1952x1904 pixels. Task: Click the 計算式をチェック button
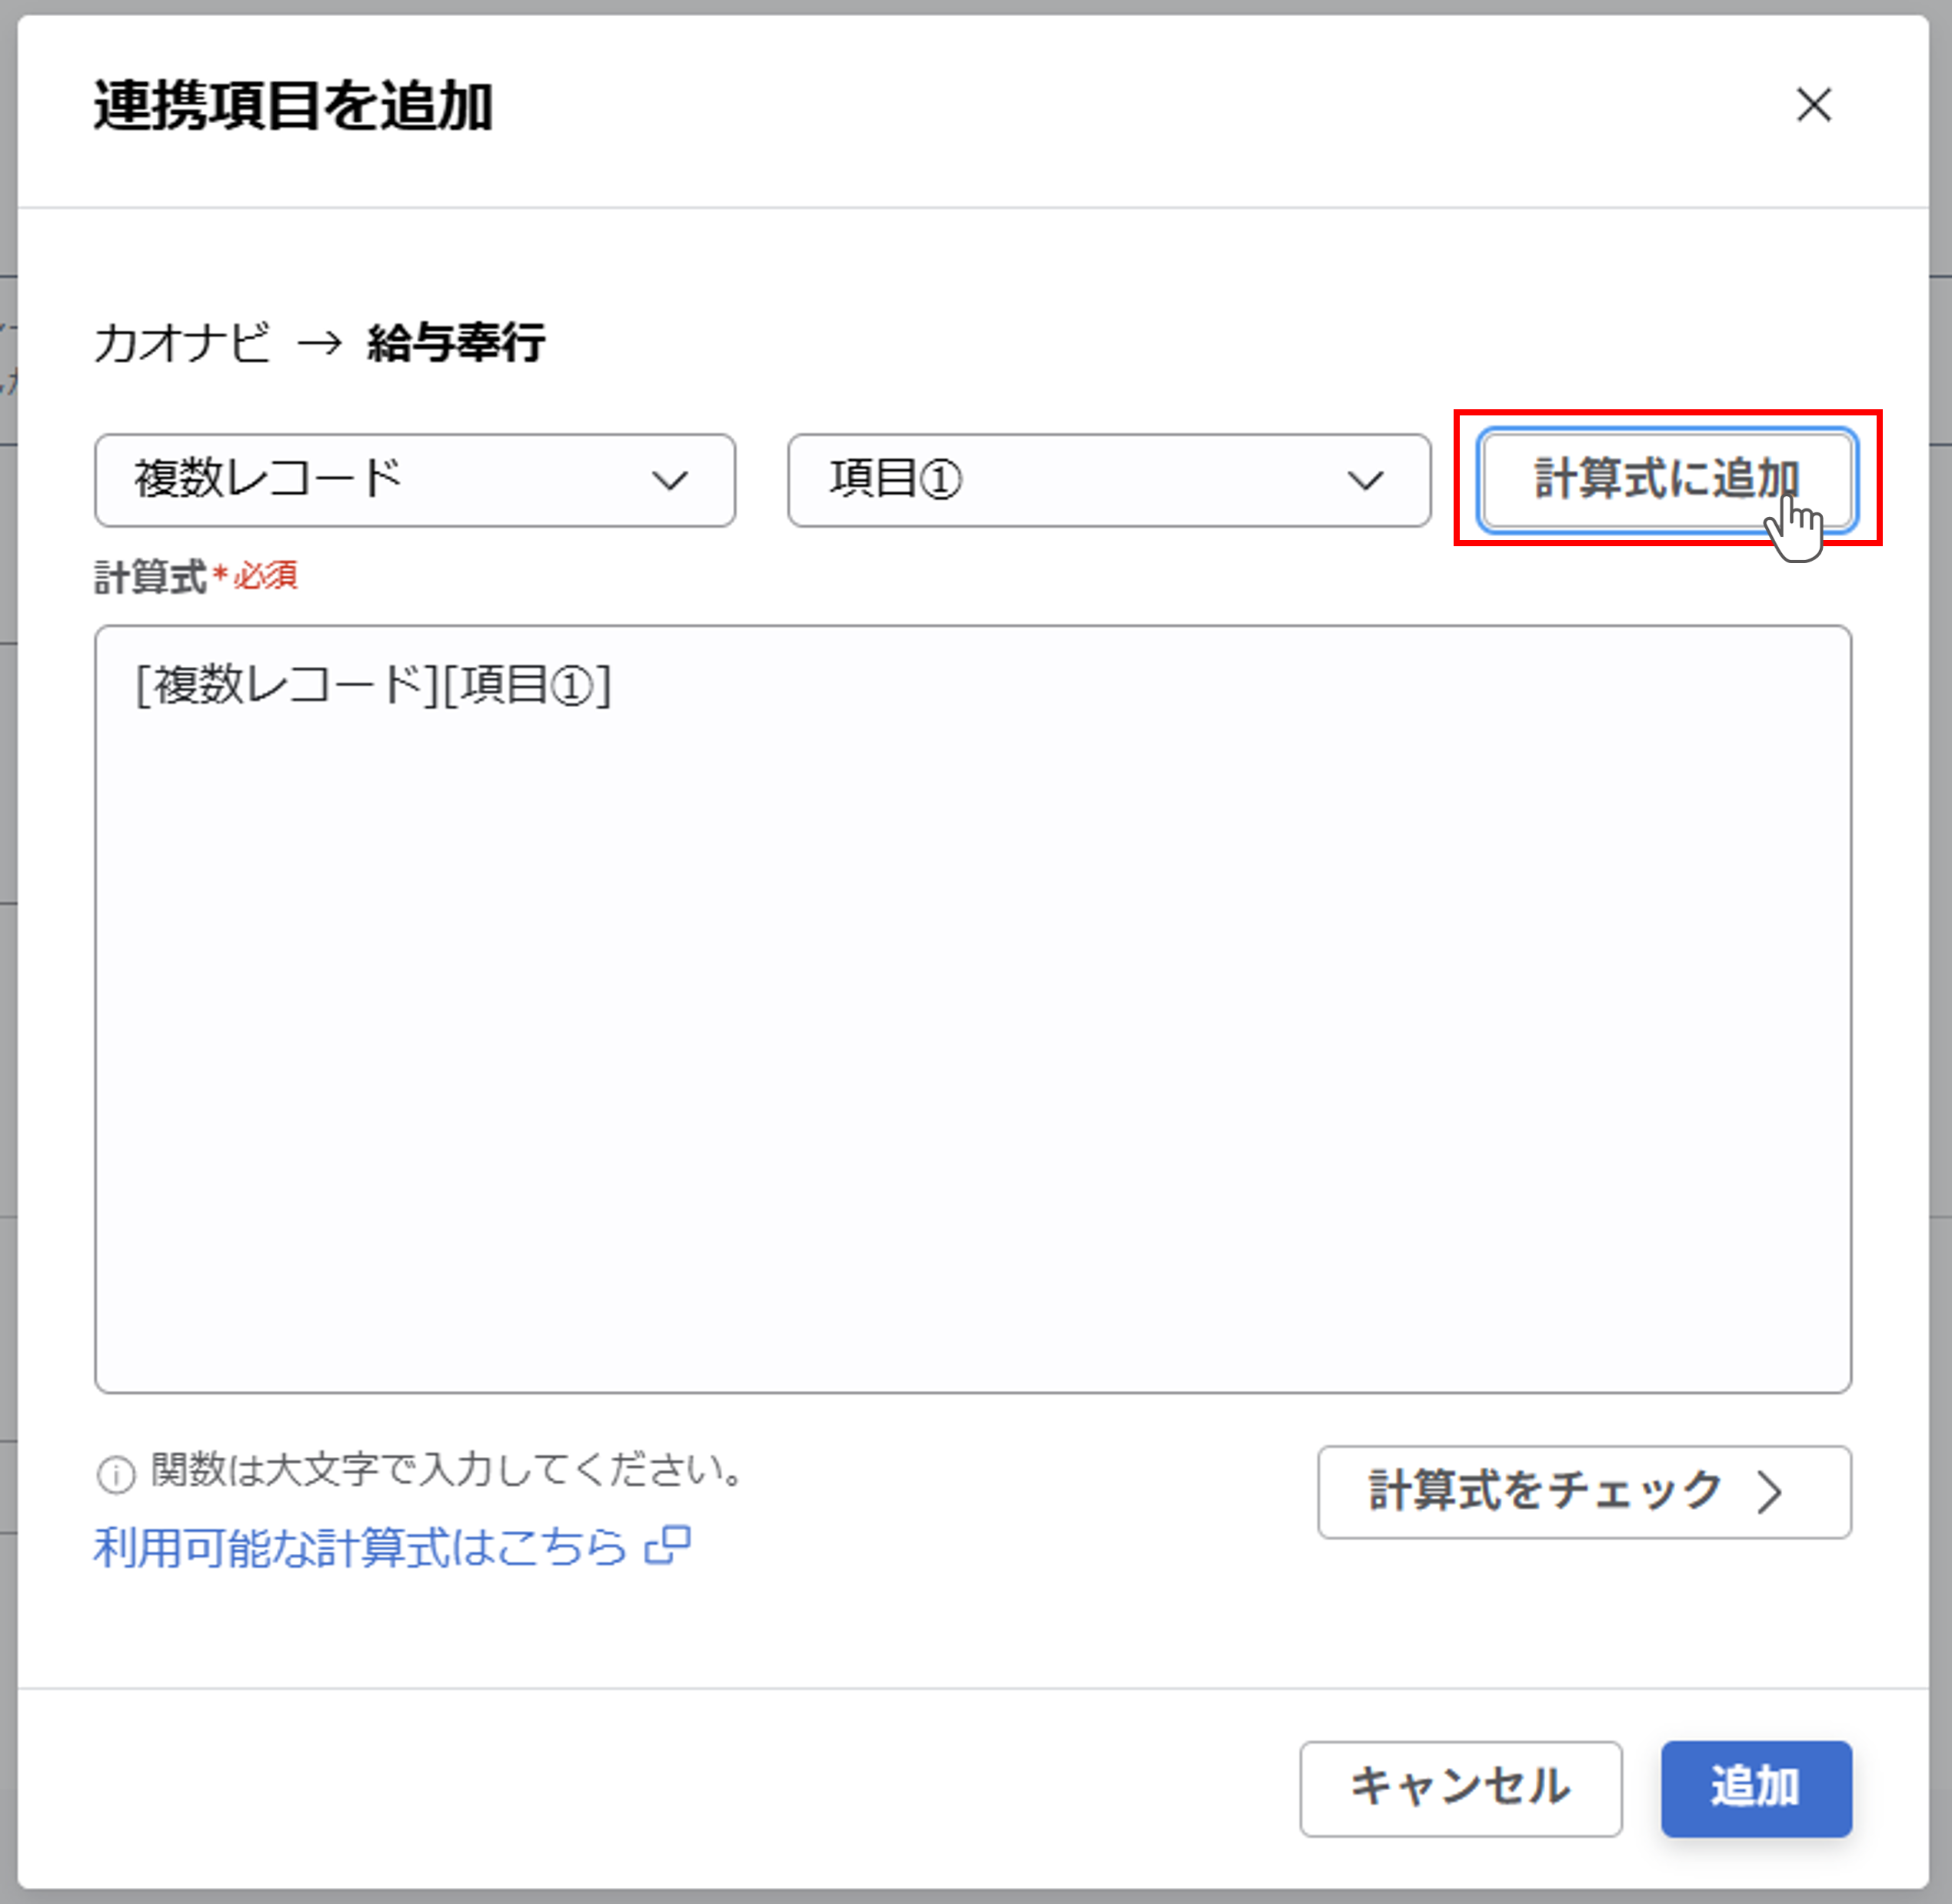(1584, 1492)
